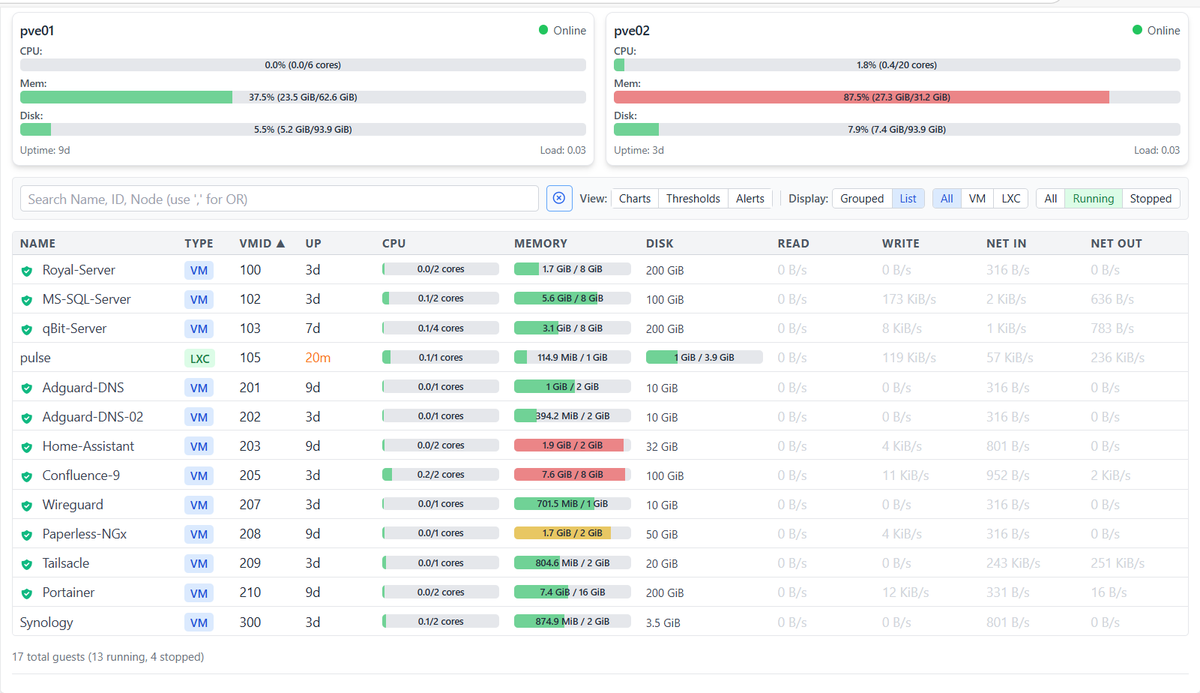Screen dimensions: 1200x693
Task: Click the shield icon beside Portainer
Action: click(x=27, y=593)
